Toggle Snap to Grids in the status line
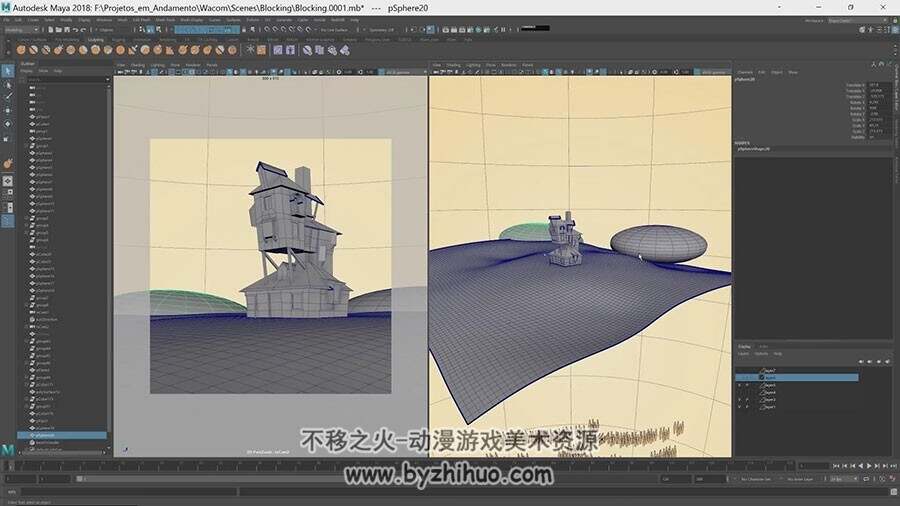 point(267,30)
